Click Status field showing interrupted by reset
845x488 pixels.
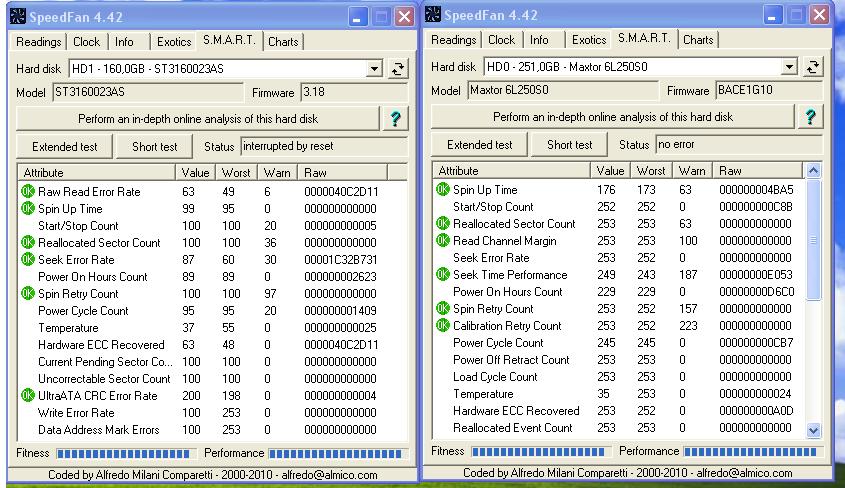(x=324, y=147)
